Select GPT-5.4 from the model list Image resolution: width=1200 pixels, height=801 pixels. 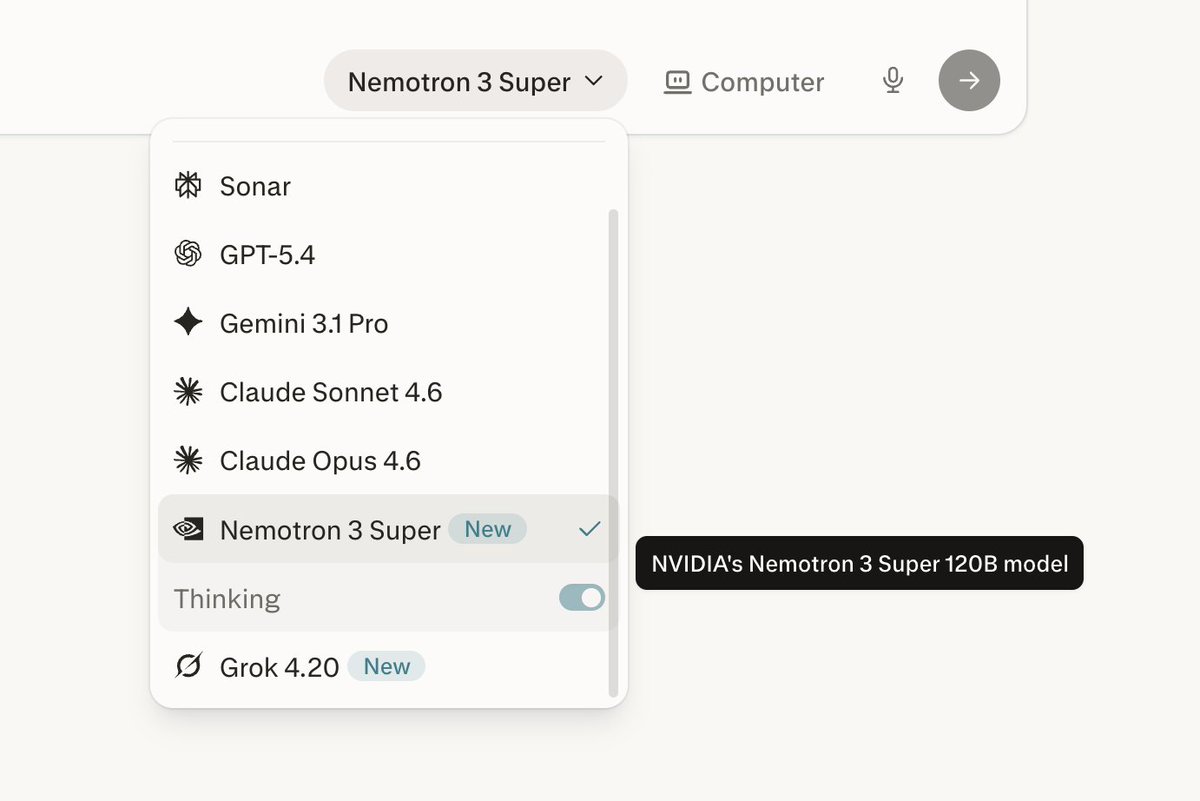pos(267,255)
